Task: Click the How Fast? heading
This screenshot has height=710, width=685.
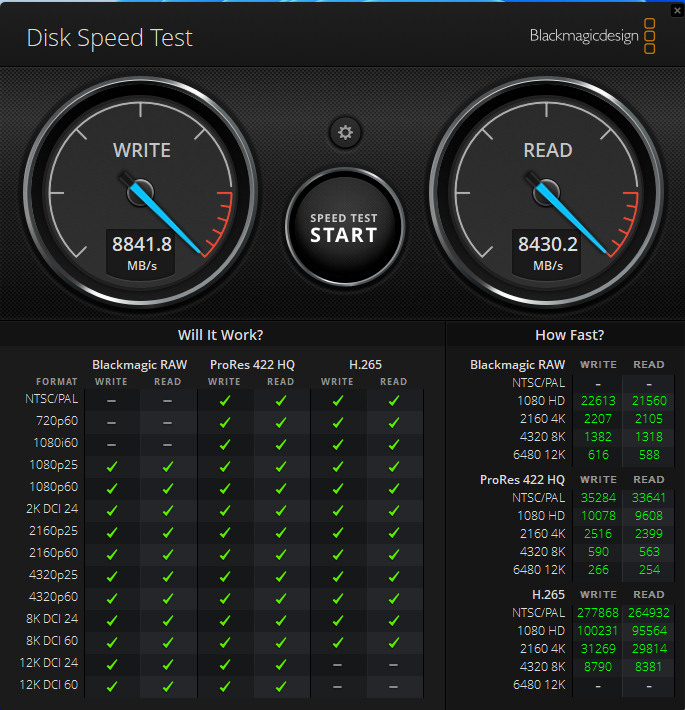Action: click(570, 335)
